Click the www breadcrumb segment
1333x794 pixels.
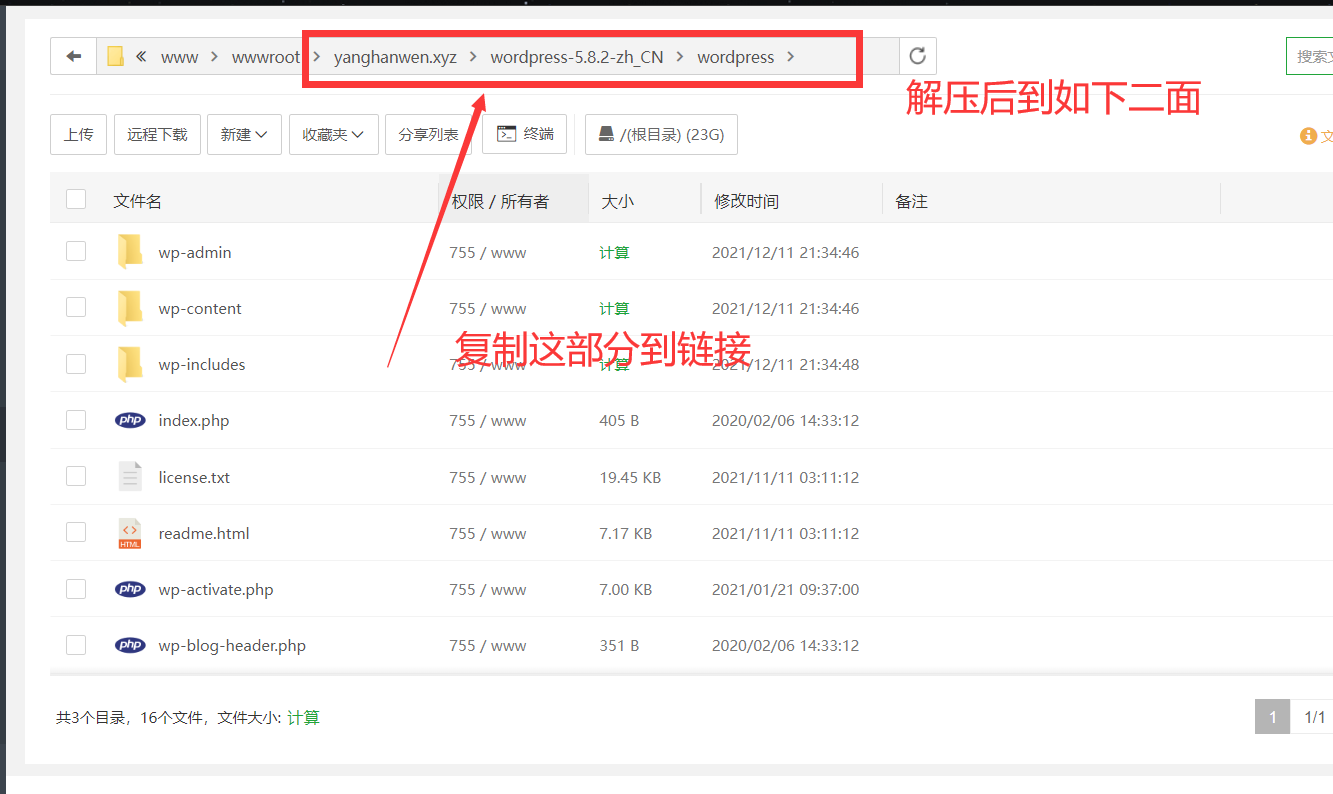[x=179, y=57]
